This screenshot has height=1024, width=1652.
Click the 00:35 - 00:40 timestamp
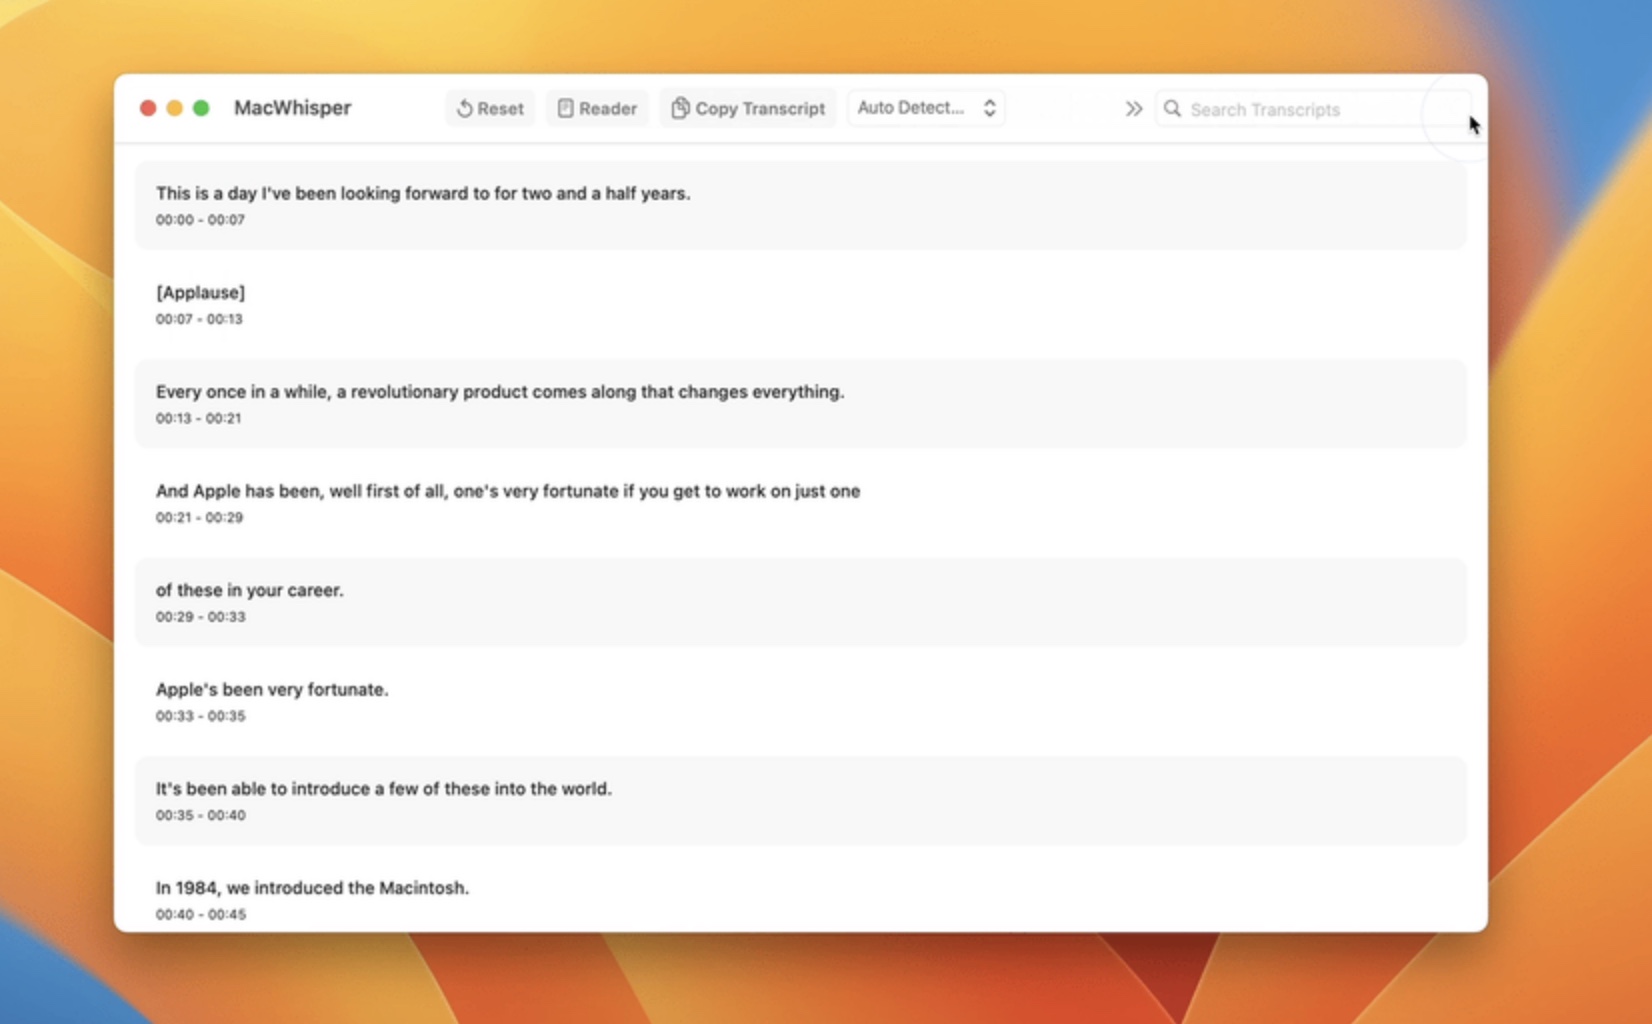[200, 815]
